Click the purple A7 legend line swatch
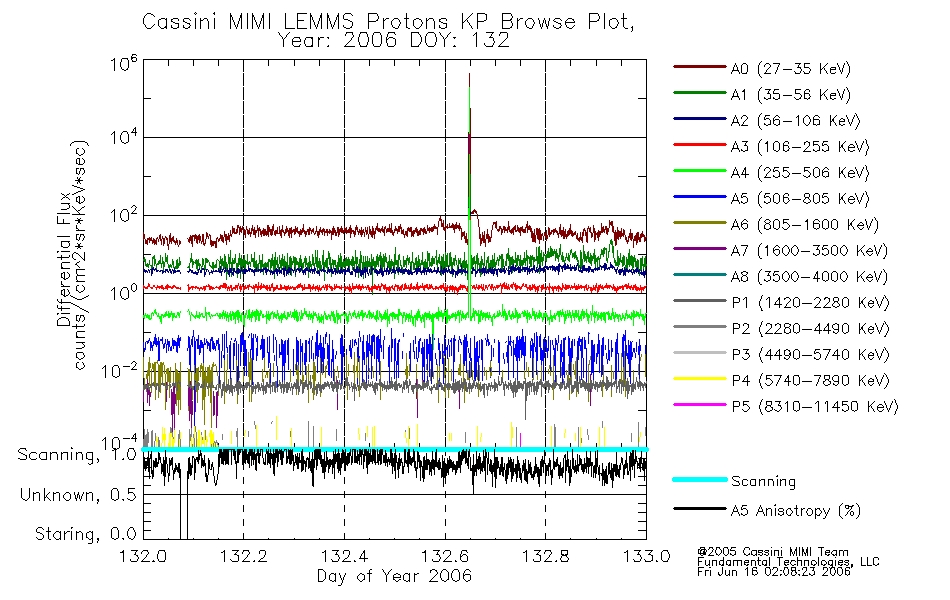Viewport: 950px width, 600px height. coord(700,248)
